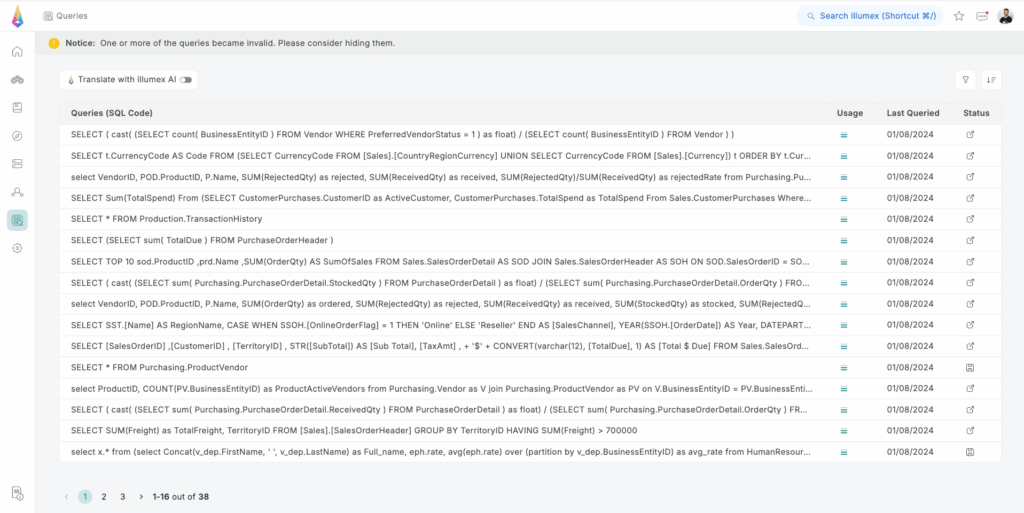This screenshot has height=513, width=1024.
Task: Open the chat notifications icon in header
Action: click(x=982, y=16)
